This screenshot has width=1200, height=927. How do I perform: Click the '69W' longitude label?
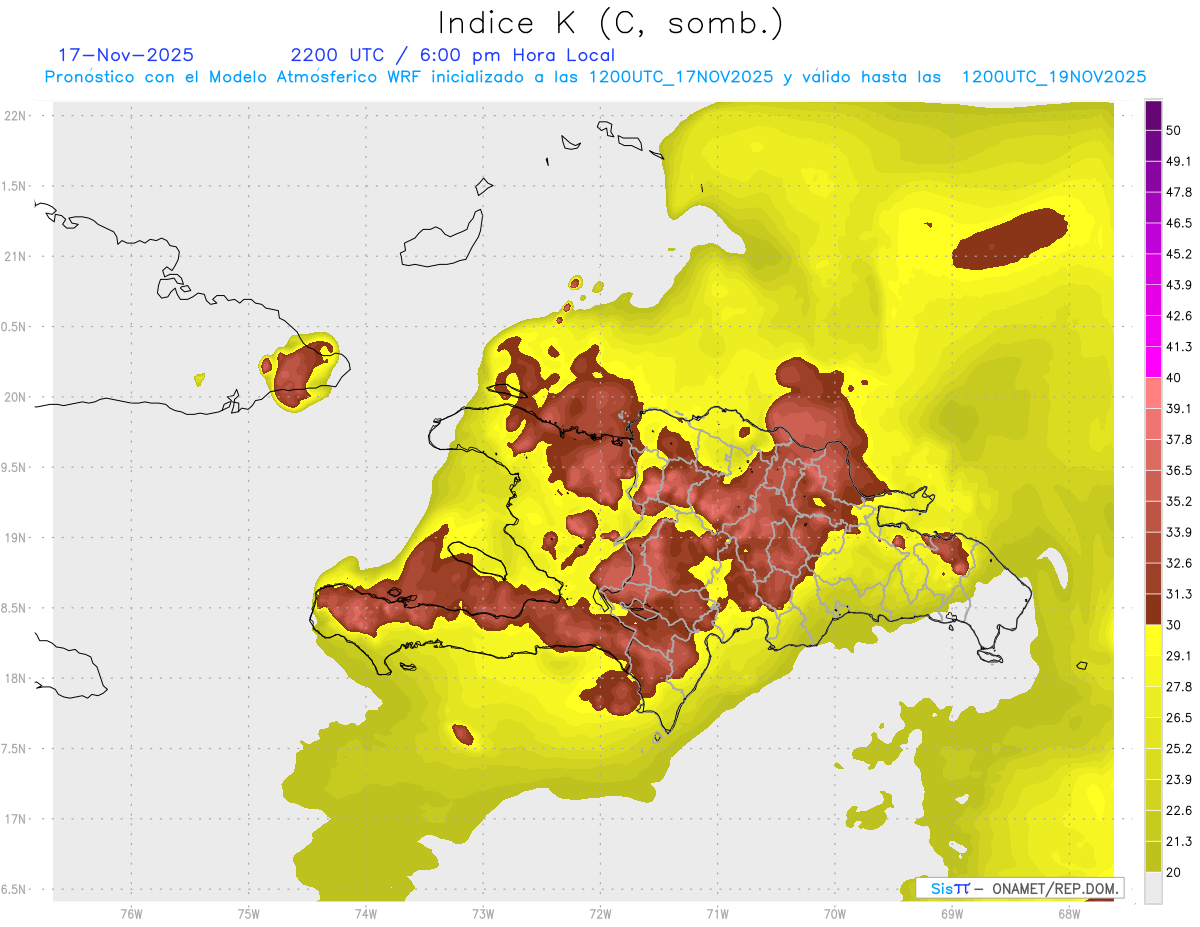(x=952, y=913)
